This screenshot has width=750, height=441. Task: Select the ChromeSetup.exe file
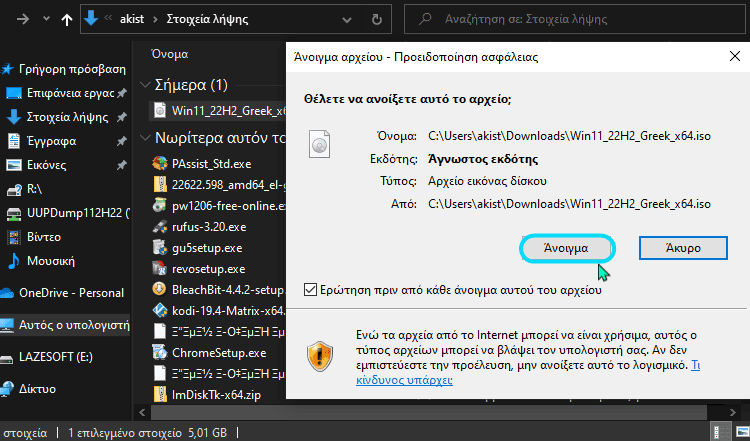click(219, 353)
